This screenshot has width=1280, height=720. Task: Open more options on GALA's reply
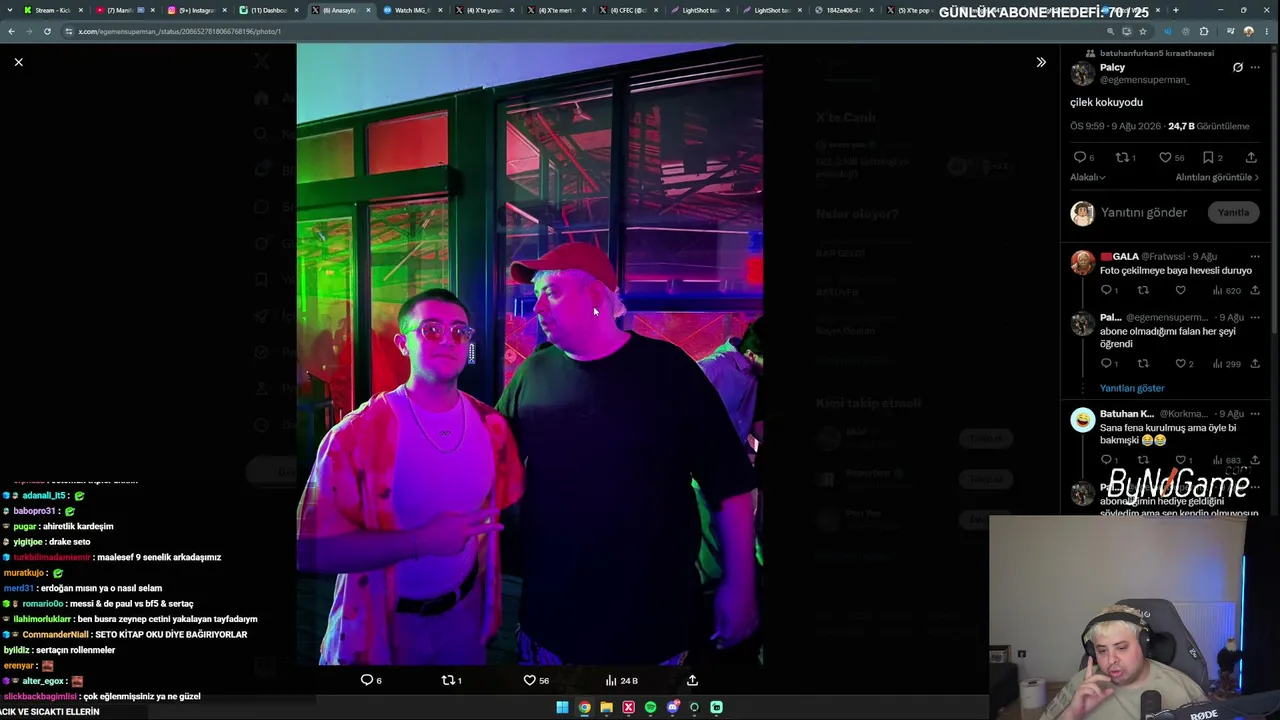[1255, 257]
